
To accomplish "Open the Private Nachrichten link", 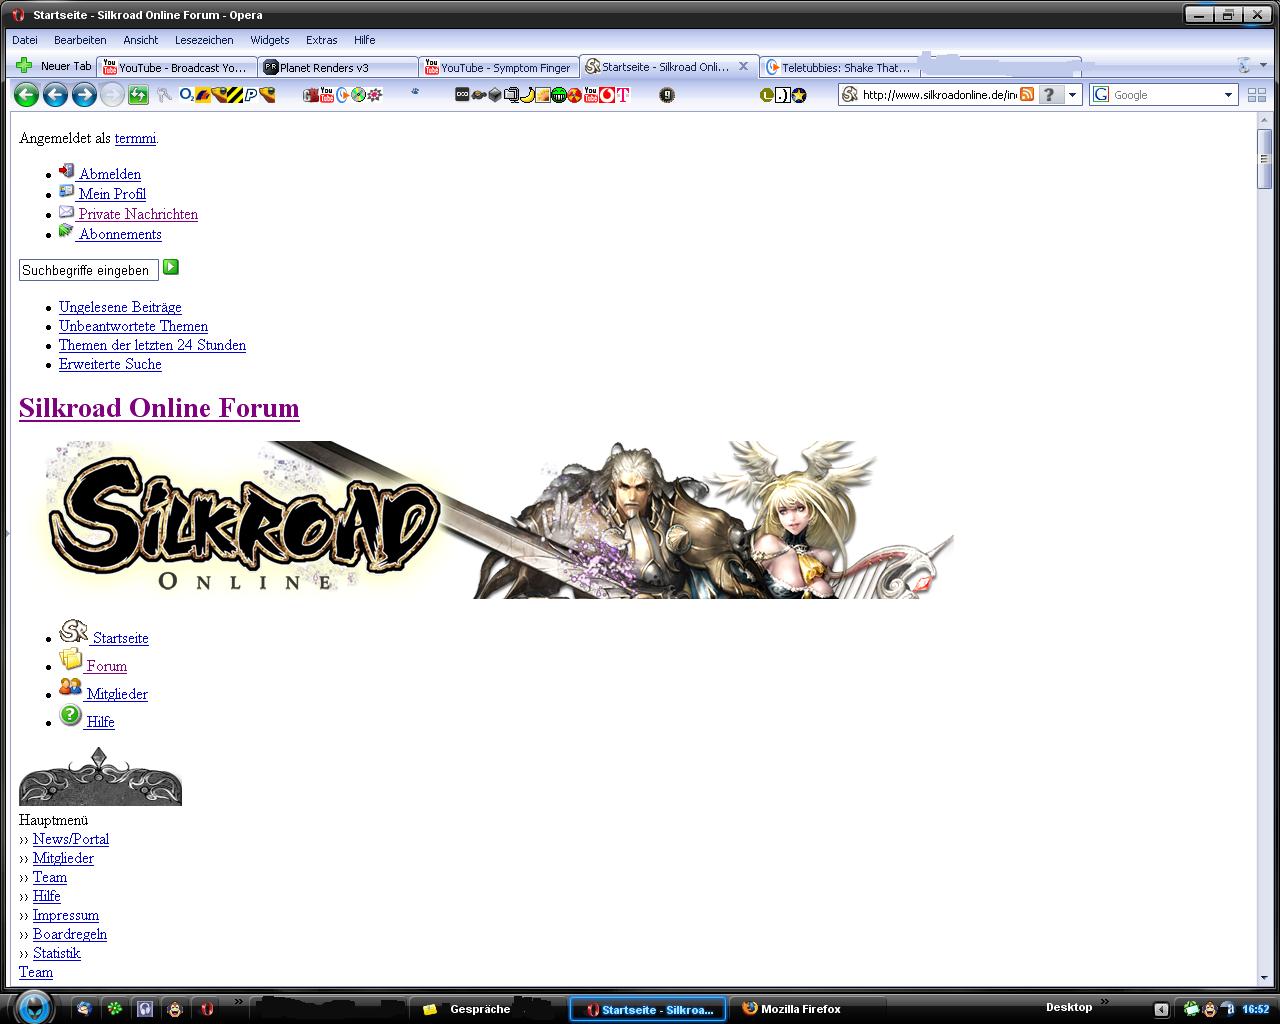I will pos(138,214).
